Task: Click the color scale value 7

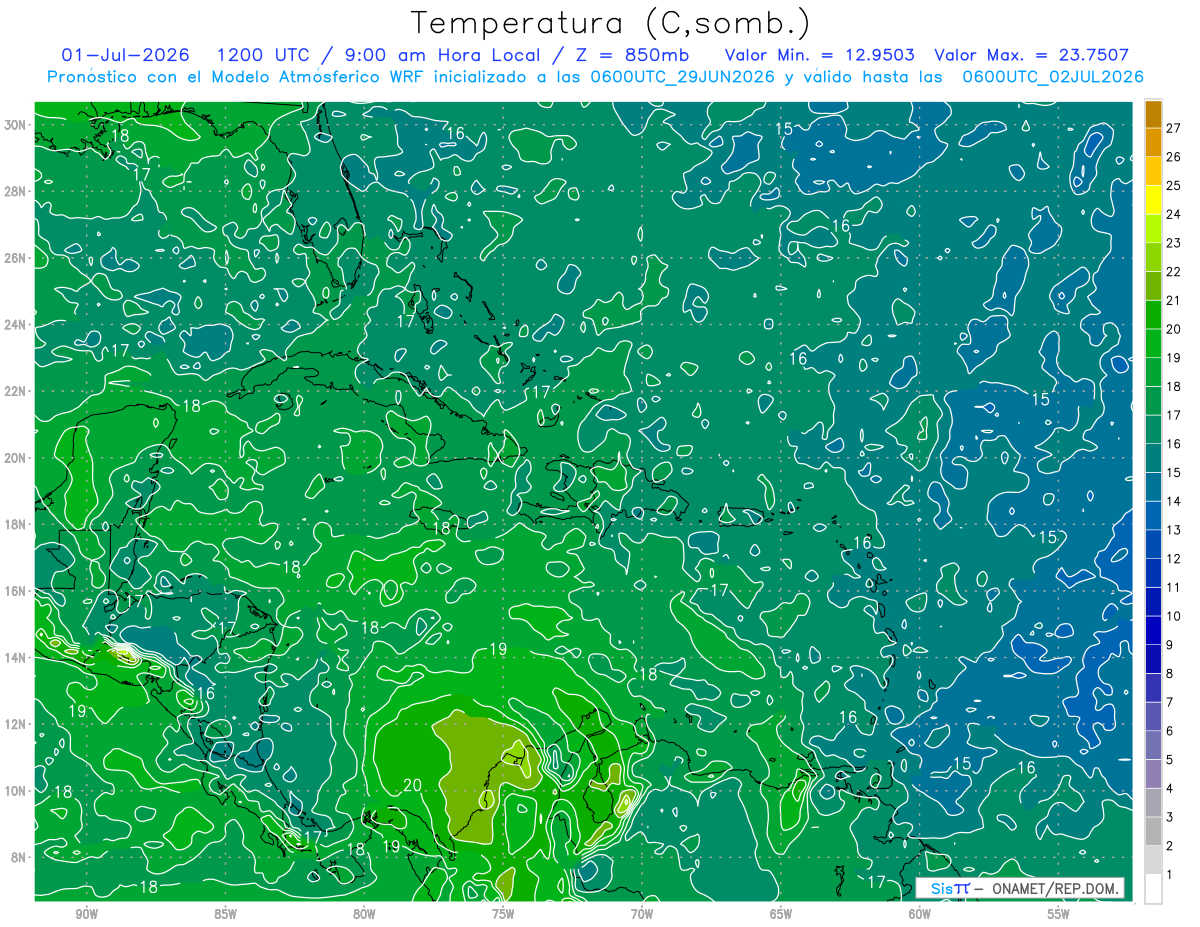Action: [x=1171, y=702]
